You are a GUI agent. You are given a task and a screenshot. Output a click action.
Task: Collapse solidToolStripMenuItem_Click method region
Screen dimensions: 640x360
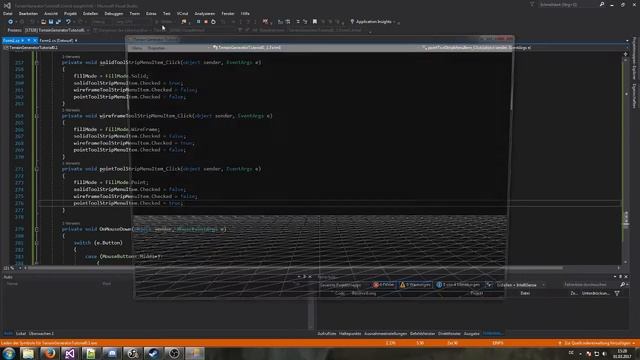(x=36, y=62)
